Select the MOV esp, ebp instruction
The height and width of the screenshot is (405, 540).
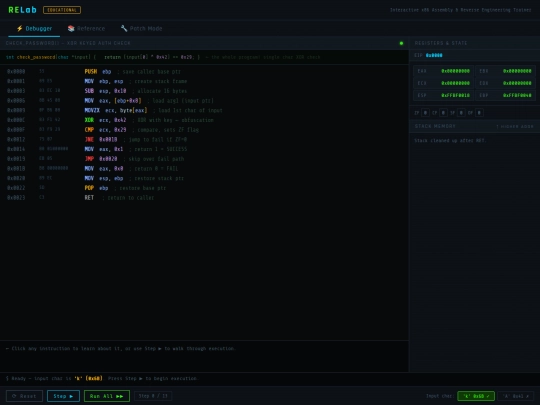click(204, 178)
